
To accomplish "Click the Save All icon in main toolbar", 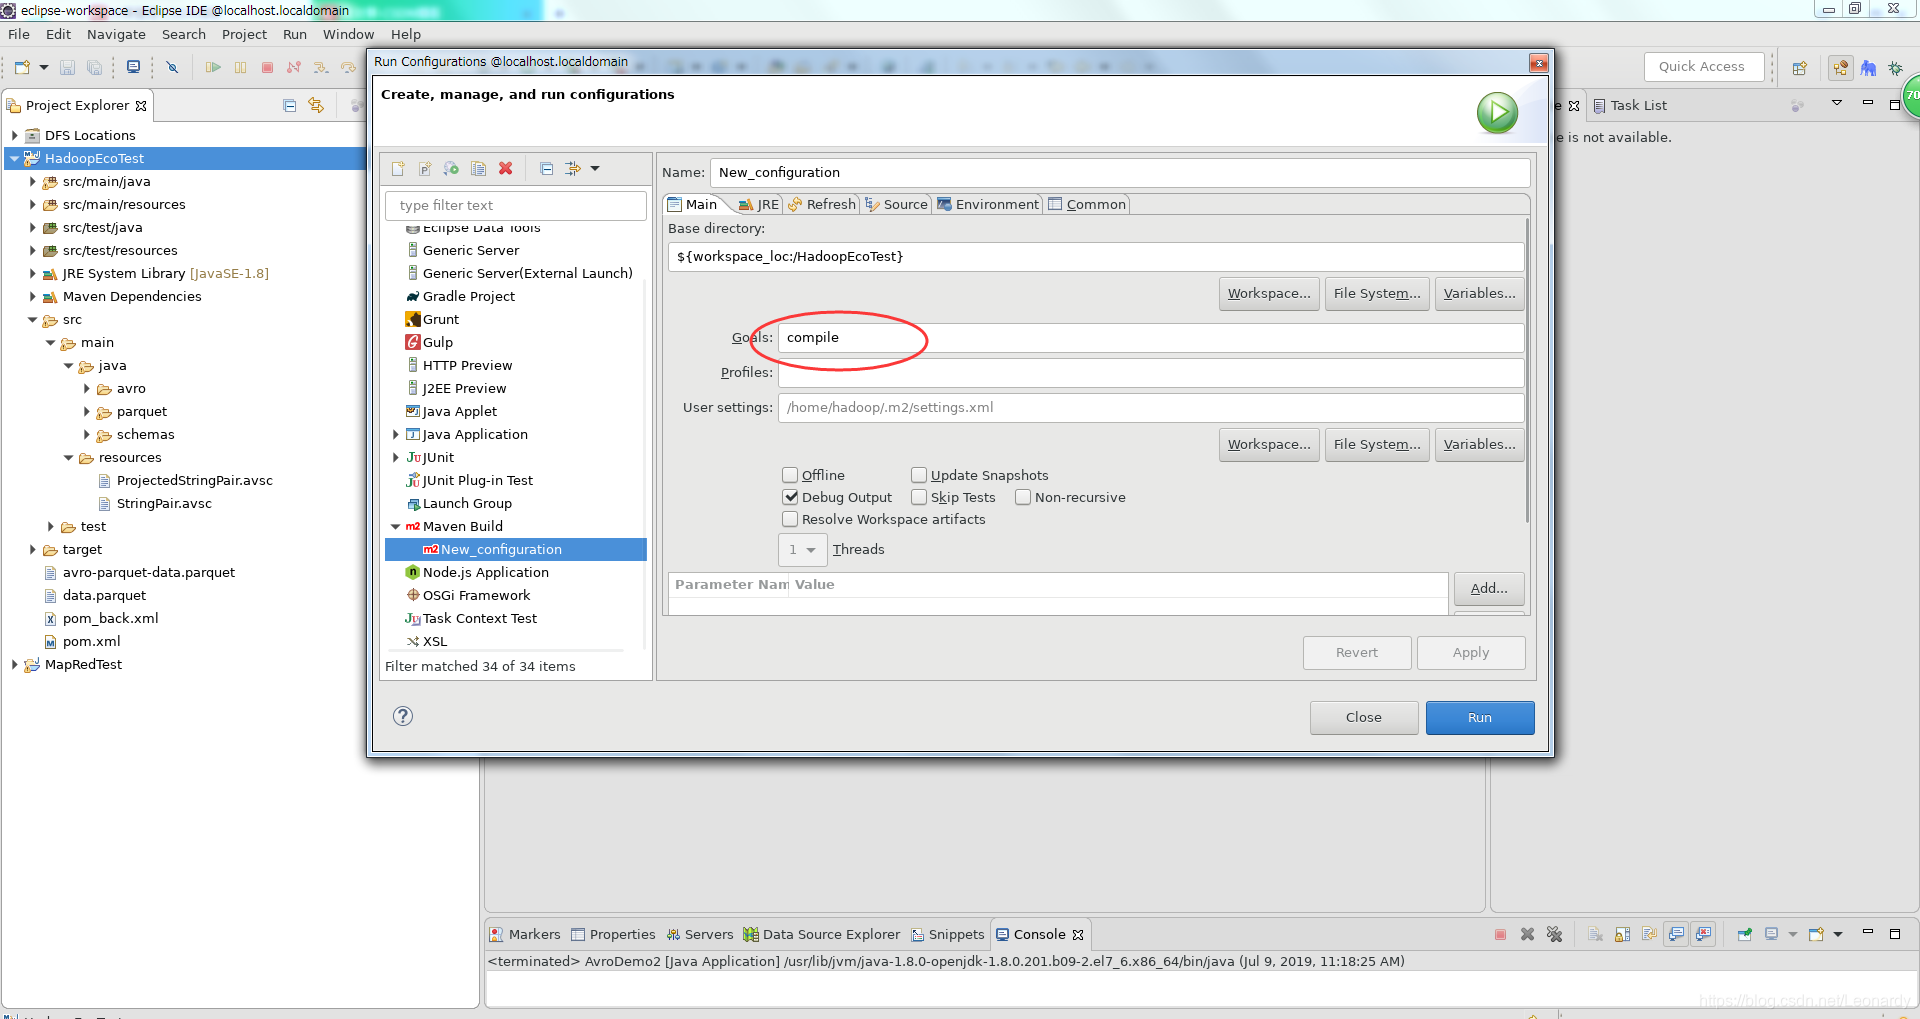I will point(94,67).
